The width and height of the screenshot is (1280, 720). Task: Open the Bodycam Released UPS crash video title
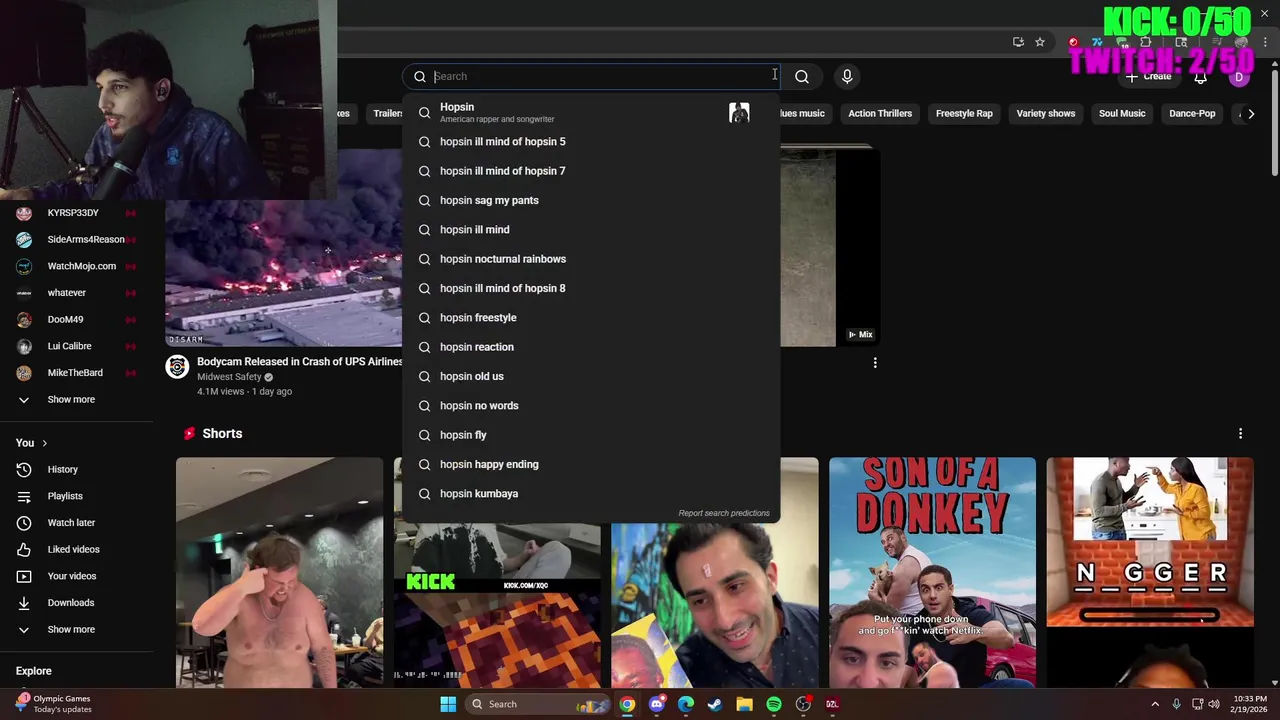pyautogui.click(x=300, y=362)
